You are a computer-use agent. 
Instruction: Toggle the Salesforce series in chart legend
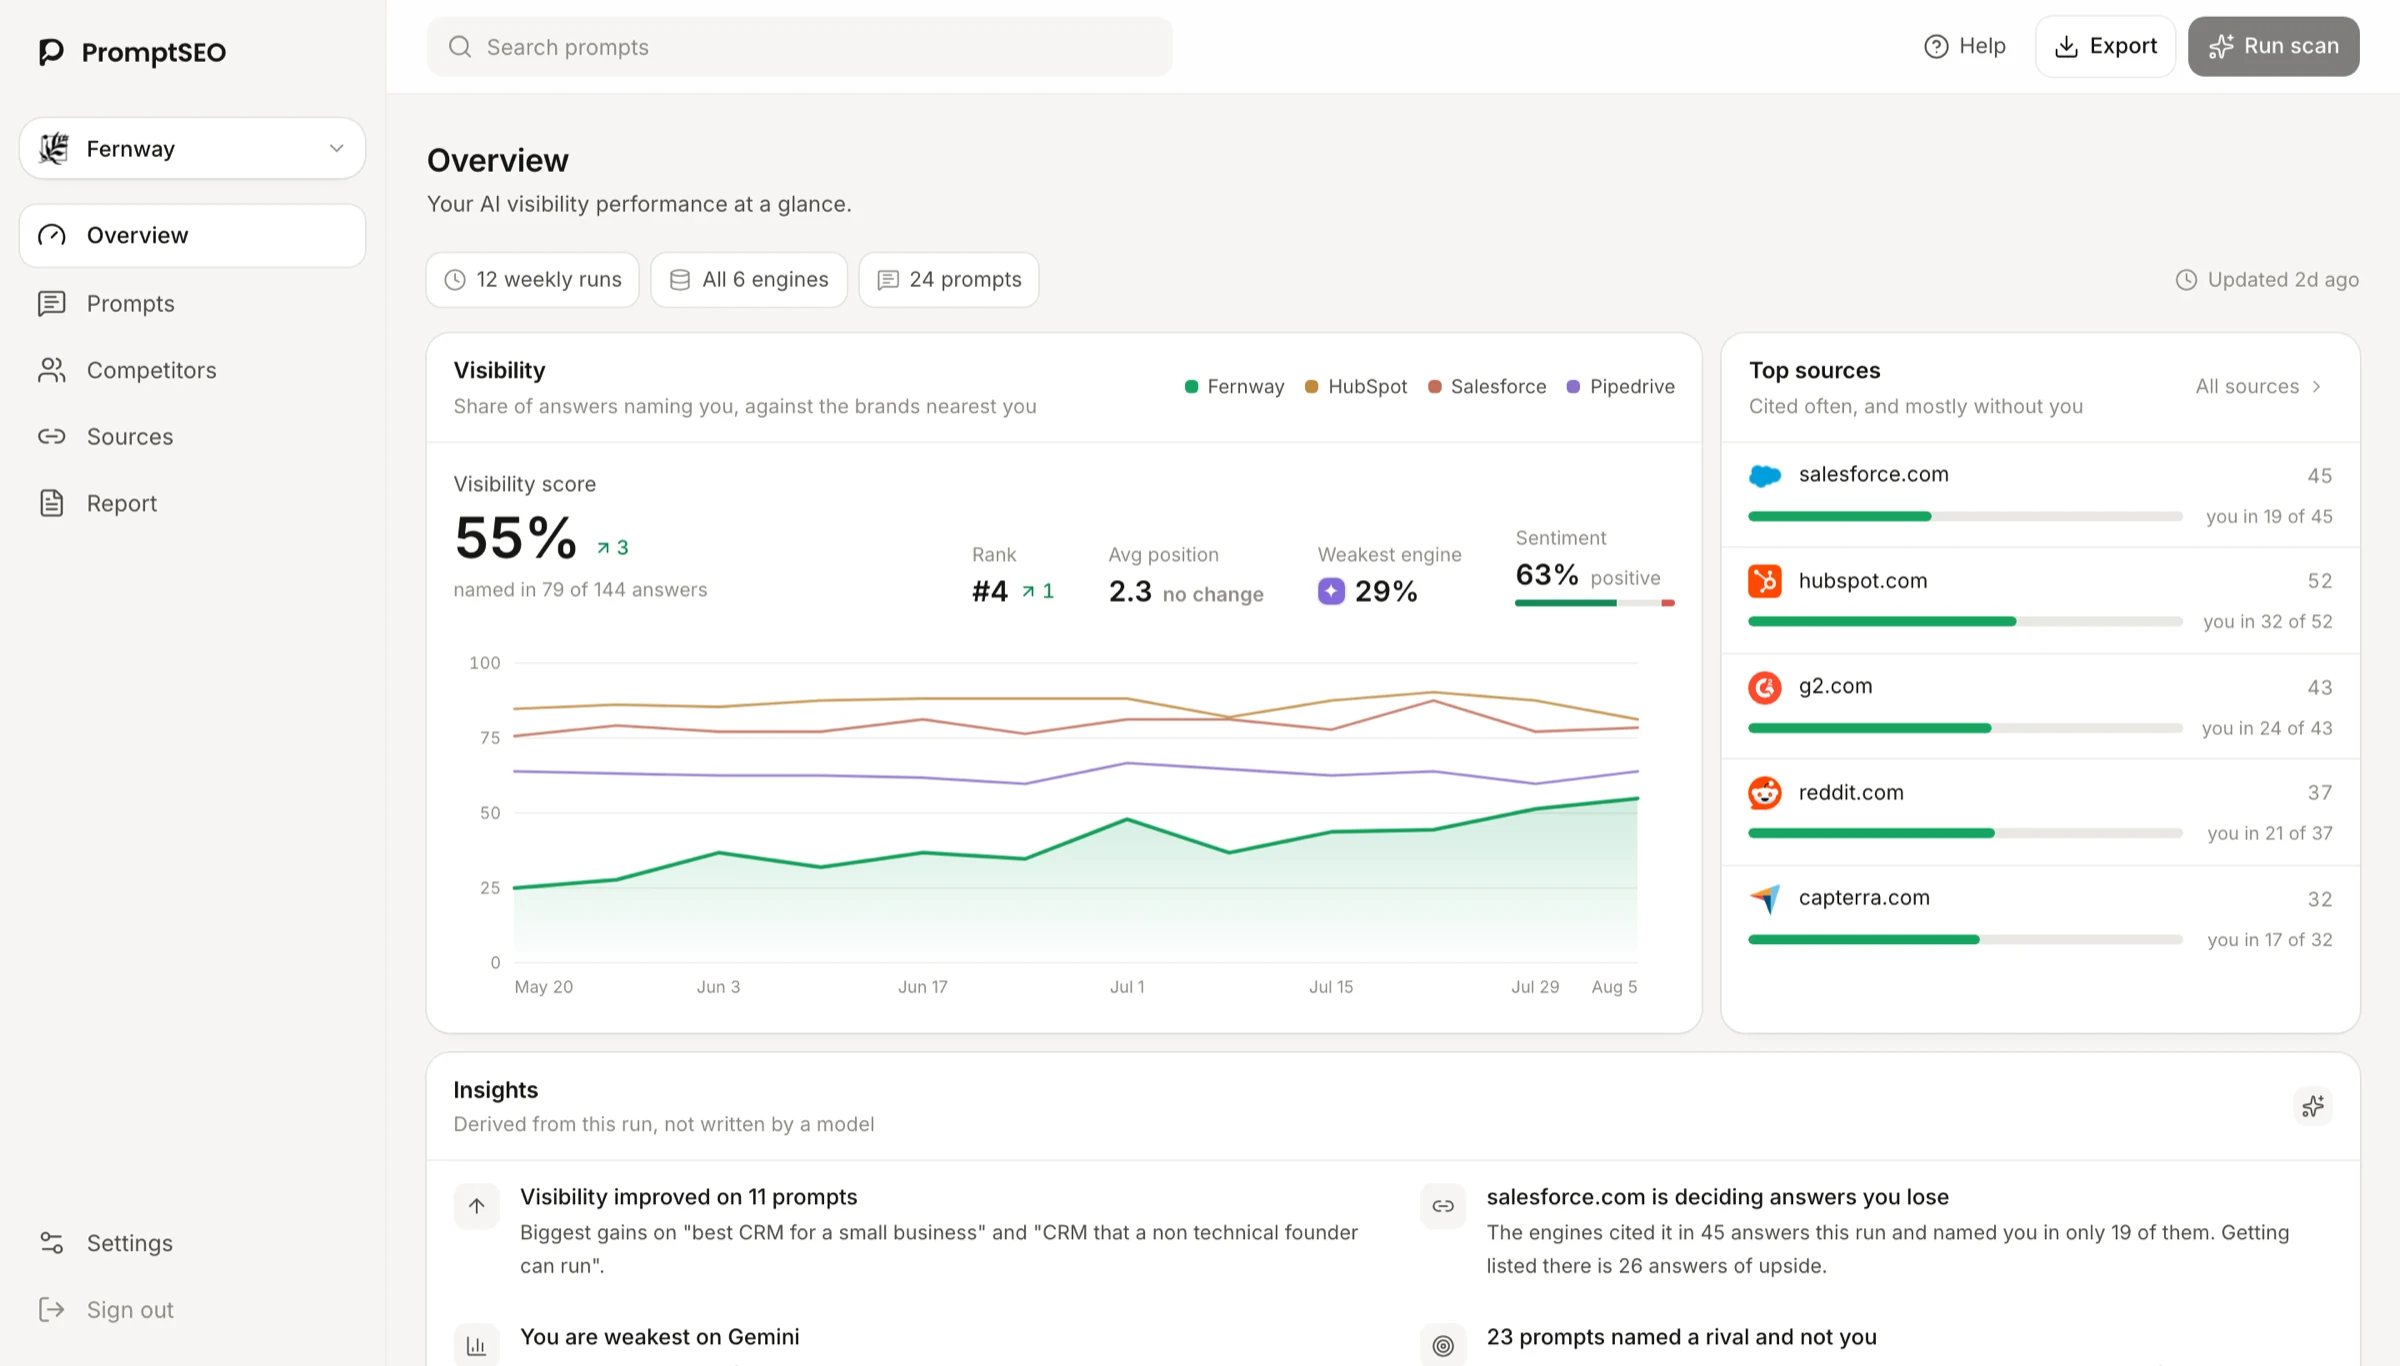pyautogui.click(x=1487, y=387)
